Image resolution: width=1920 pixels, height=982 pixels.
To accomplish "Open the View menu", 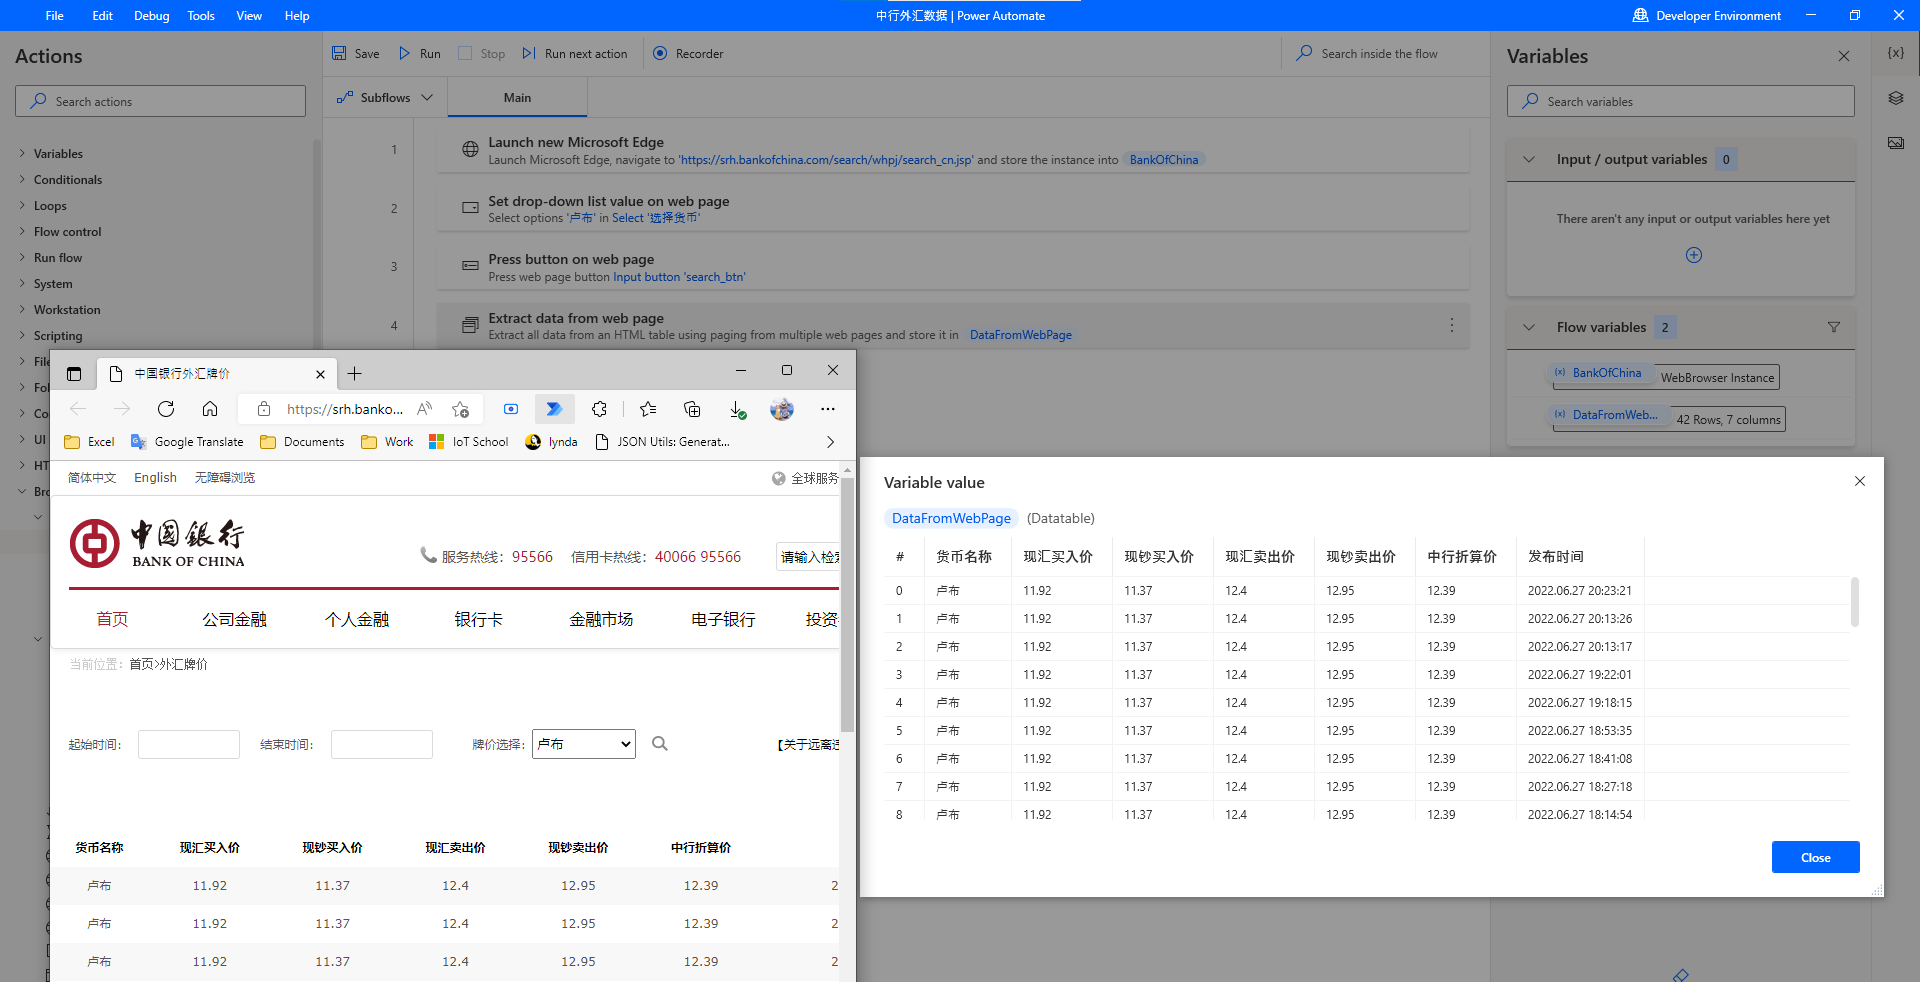I will pyautogui.click(x=249, y=16).
